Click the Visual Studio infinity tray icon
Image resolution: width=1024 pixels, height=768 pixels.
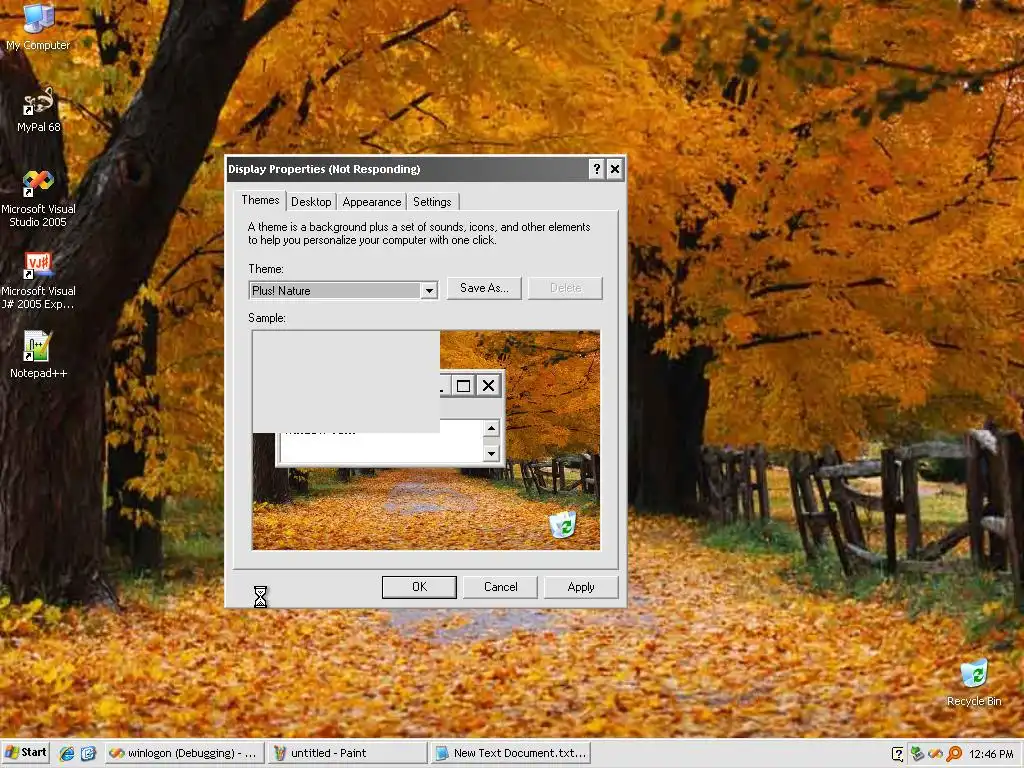935,754
